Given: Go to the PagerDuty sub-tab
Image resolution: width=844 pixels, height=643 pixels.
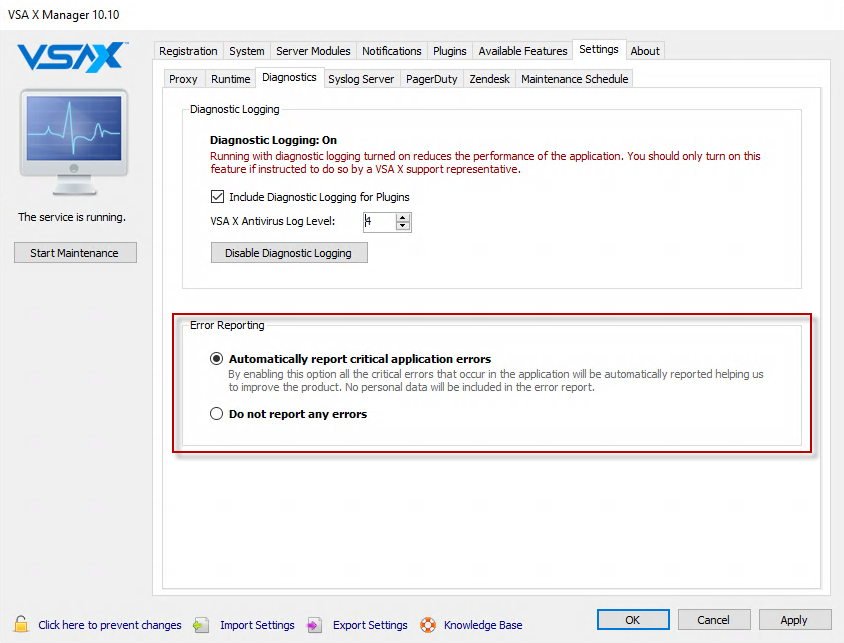Looking at the screenshot, I should click(431, 79).
